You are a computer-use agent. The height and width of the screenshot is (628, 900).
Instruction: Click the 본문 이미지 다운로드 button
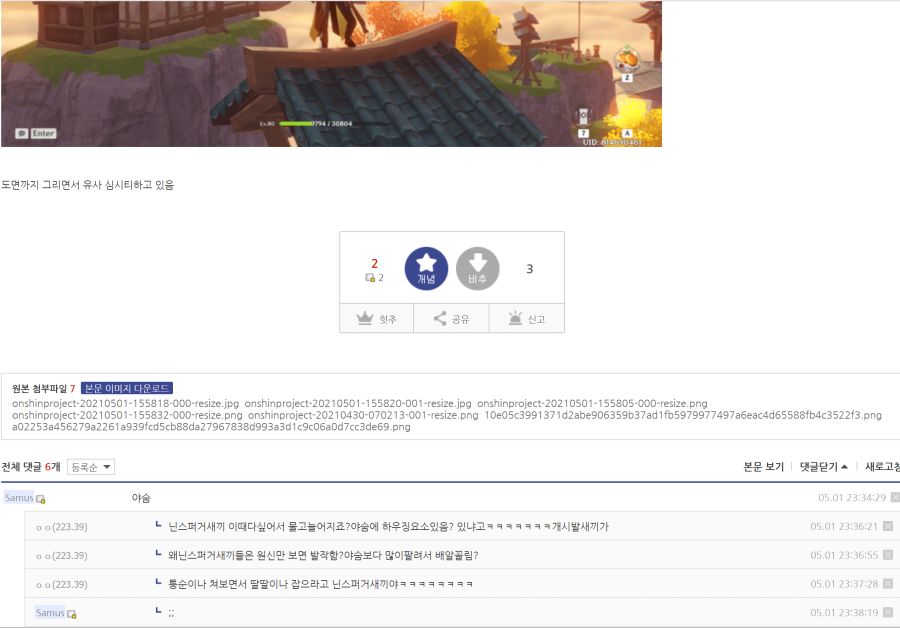pyautogui.click(x=127, y=388)
